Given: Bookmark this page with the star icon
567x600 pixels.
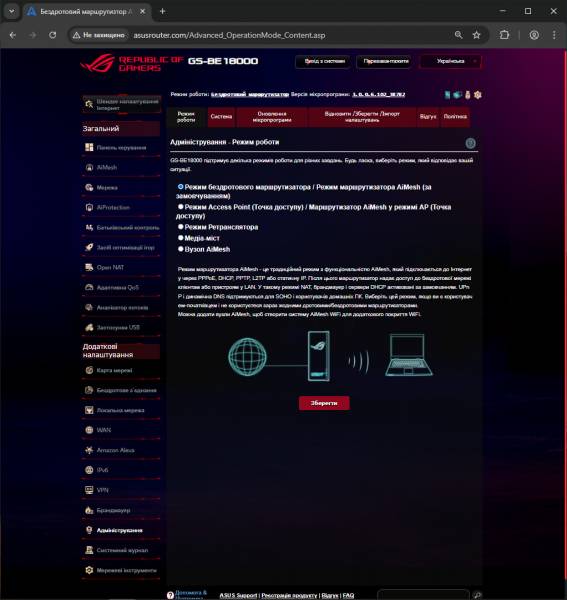Looking at the screenshot, I should pos(476,35).
